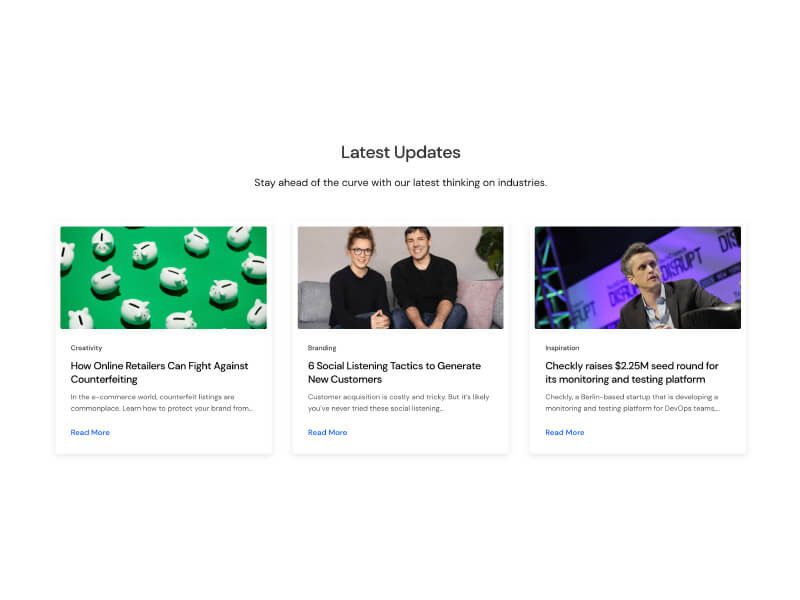This screenshot has width=800, height=600.
Task: Open the two people on couch image
Action: click(x=401, y=278)
